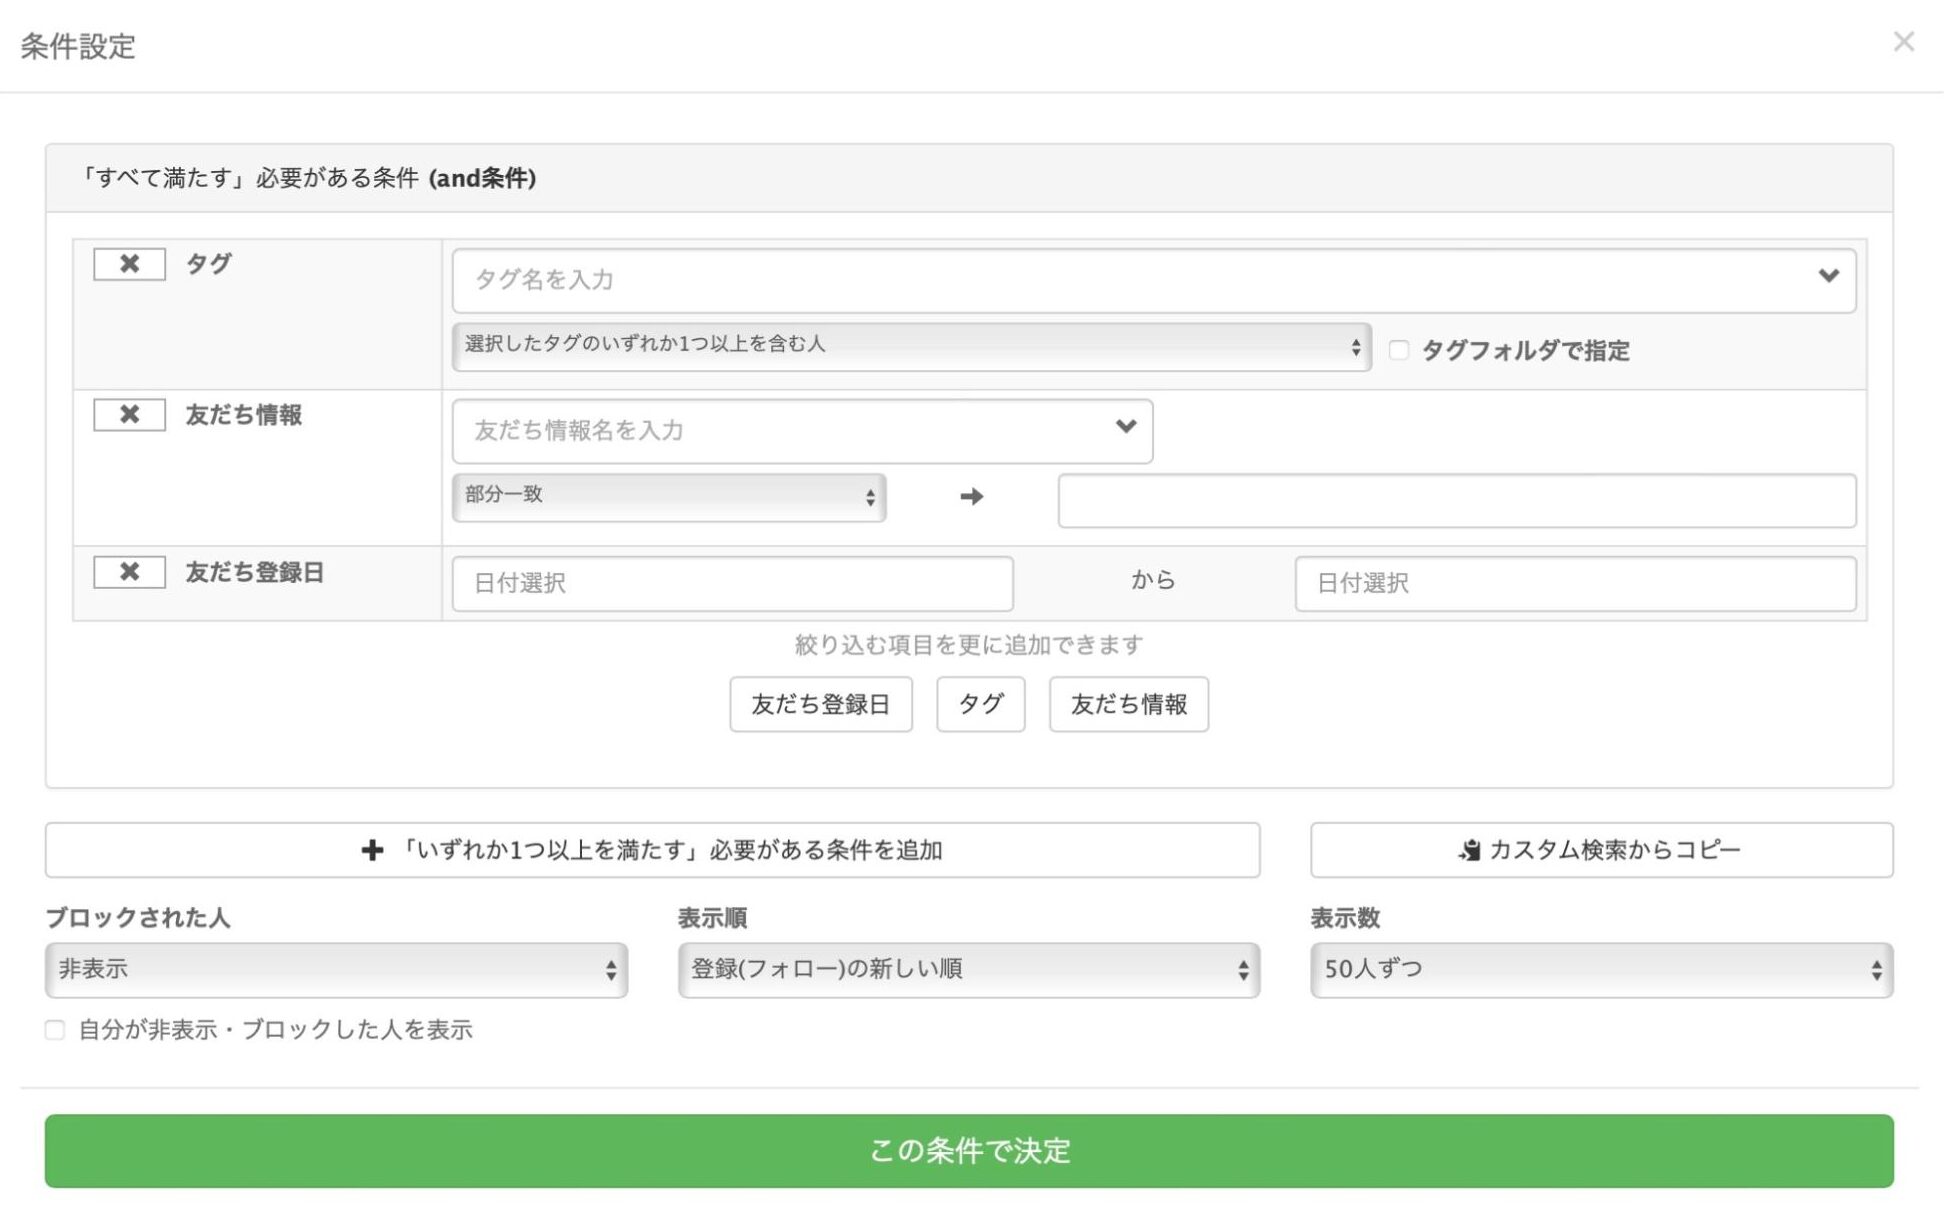Viewport: 1944px width, 1229px height.
Task: Open the 表示順 sort order dropdown
Action: [x=968, y=968]
